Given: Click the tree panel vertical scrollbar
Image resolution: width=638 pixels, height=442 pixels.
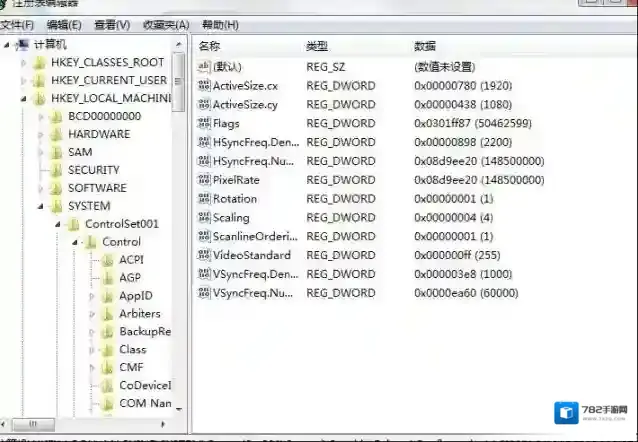Looking at the screenshot, I should coord(179,250).
